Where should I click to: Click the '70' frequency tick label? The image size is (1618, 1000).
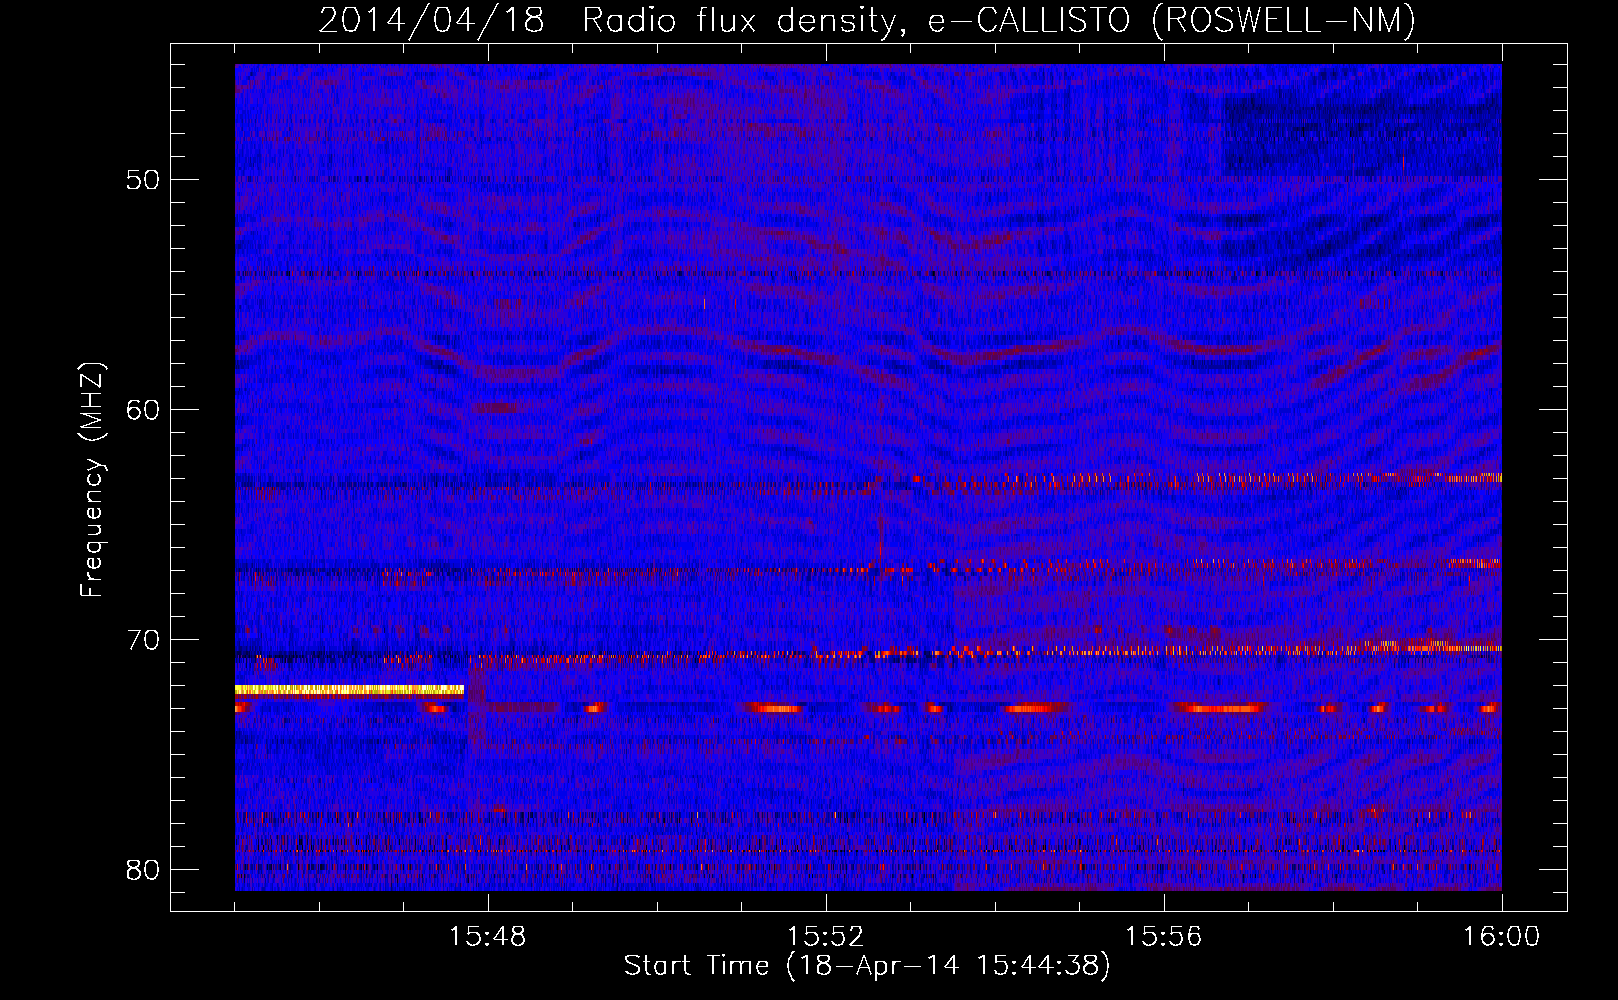click(143, 640)
